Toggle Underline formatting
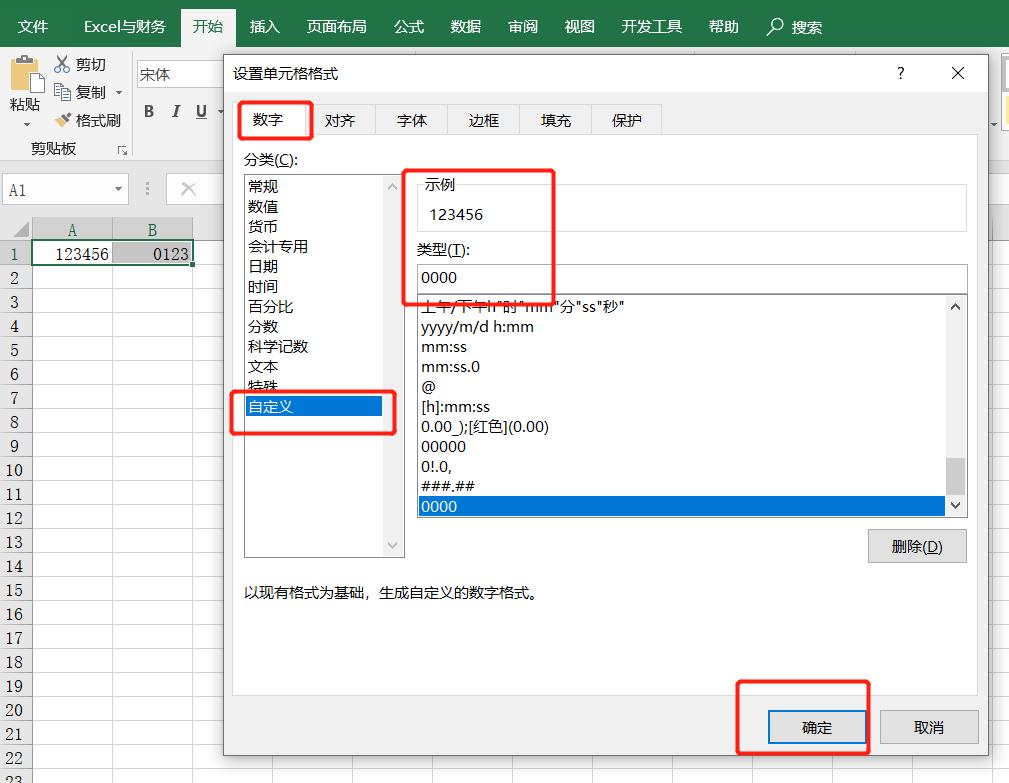 coord(201,112)
